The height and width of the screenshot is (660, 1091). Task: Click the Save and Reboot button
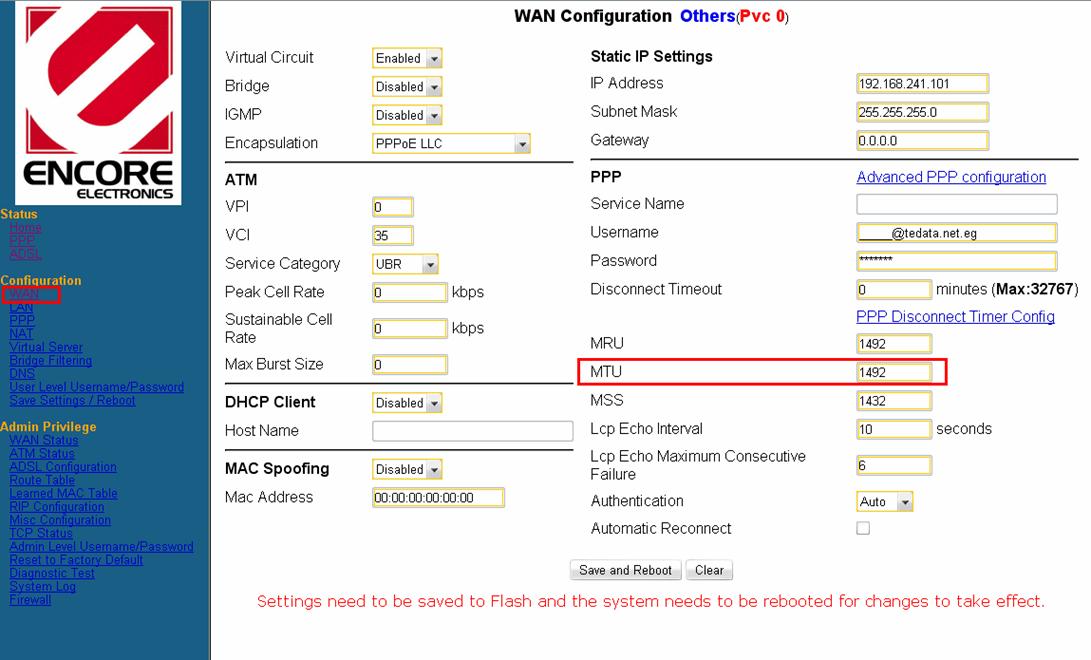[x=625, y=570]
